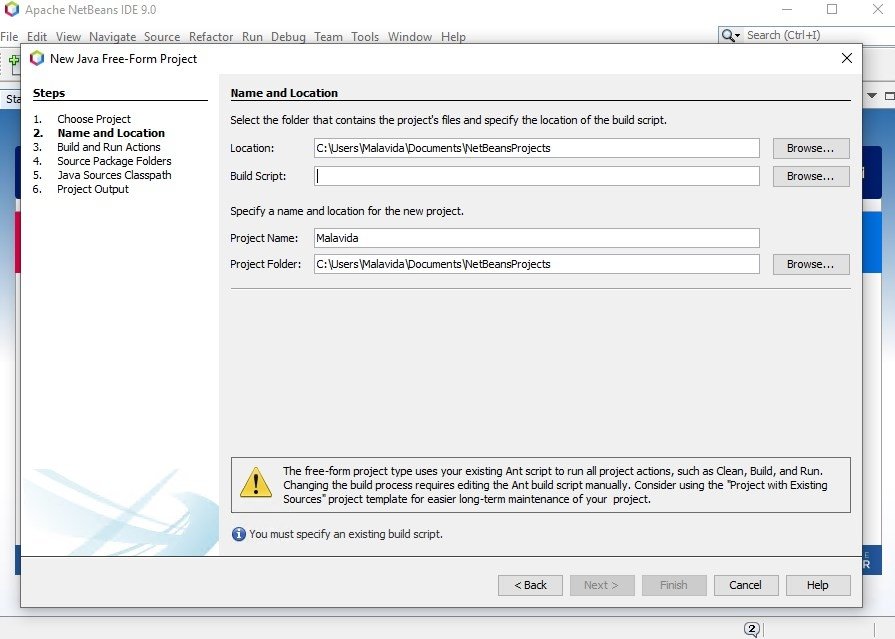895x639 pixels.
Task: Click the Apache NetBeans logo in the title bar
Action: (12, 9)
